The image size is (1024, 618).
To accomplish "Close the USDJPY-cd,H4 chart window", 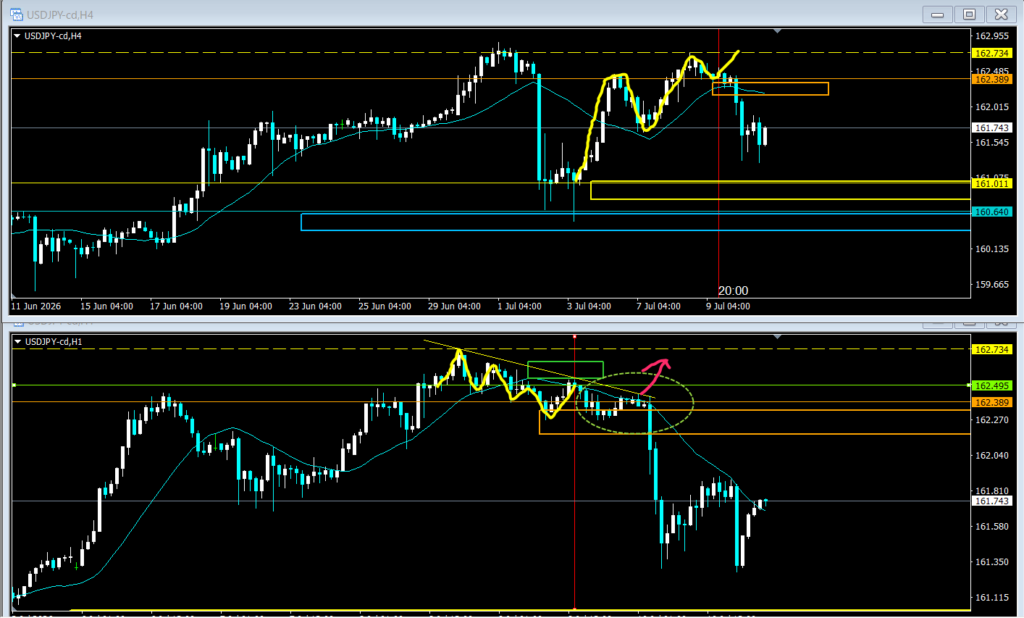I will [1001, 14].
